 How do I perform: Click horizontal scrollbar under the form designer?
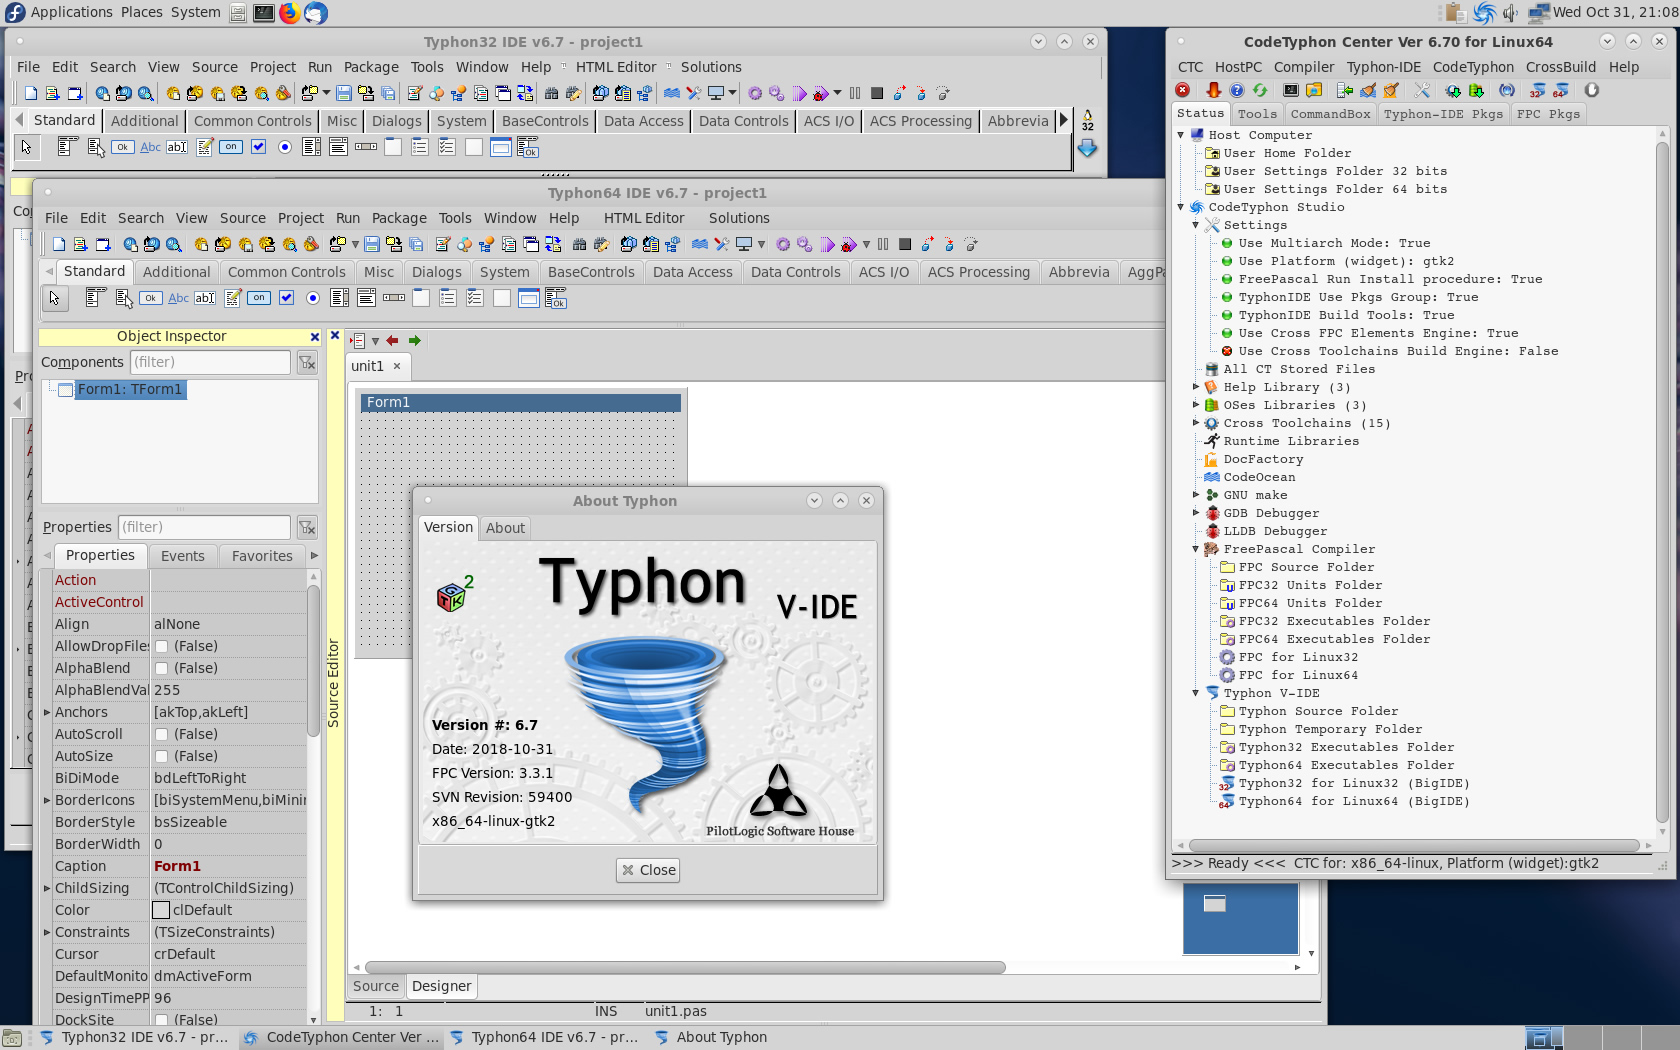coord(685,967)
